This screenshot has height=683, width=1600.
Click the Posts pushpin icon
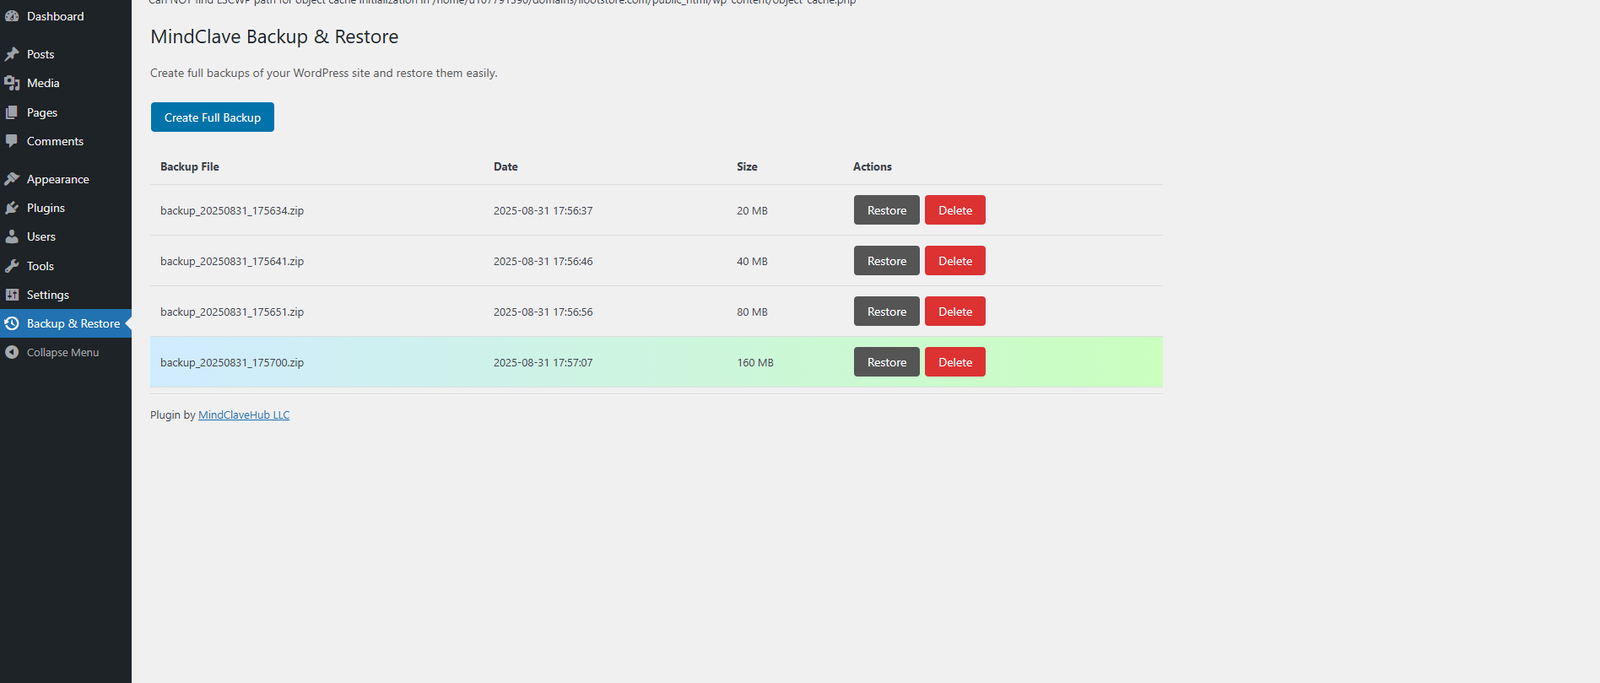point(12,54)
